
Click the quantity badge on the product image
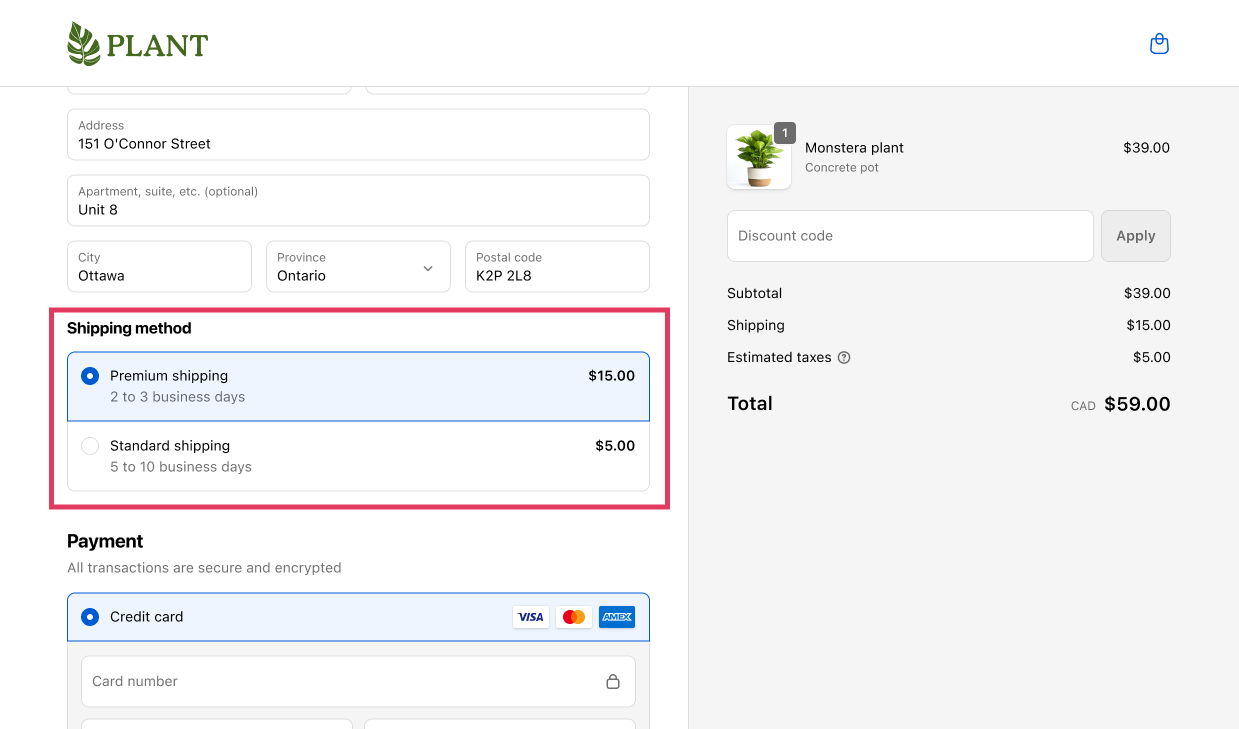click(785, 133)
